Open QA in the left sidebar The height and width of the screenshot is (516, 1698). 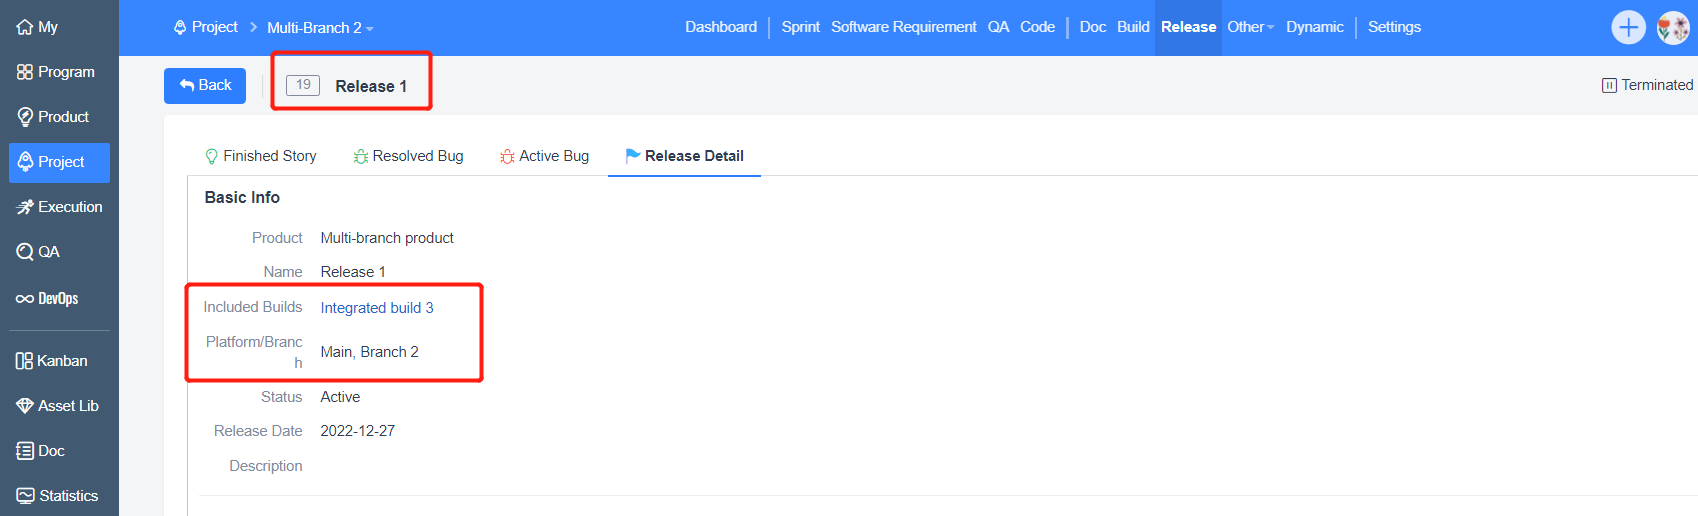(38, 252)
